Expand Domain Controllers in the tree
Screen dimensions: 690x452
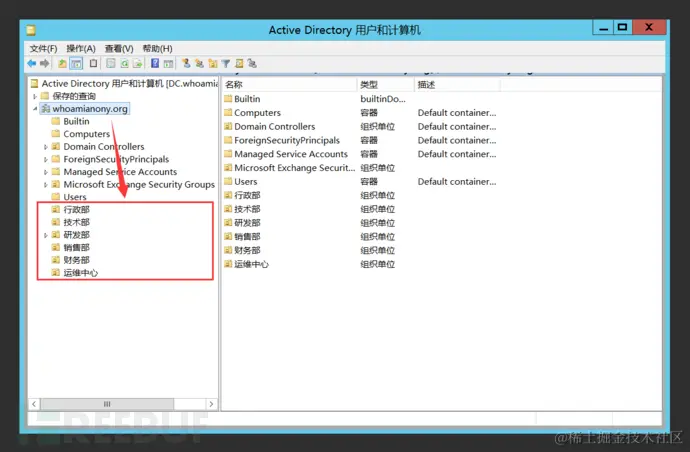[45, 147]
